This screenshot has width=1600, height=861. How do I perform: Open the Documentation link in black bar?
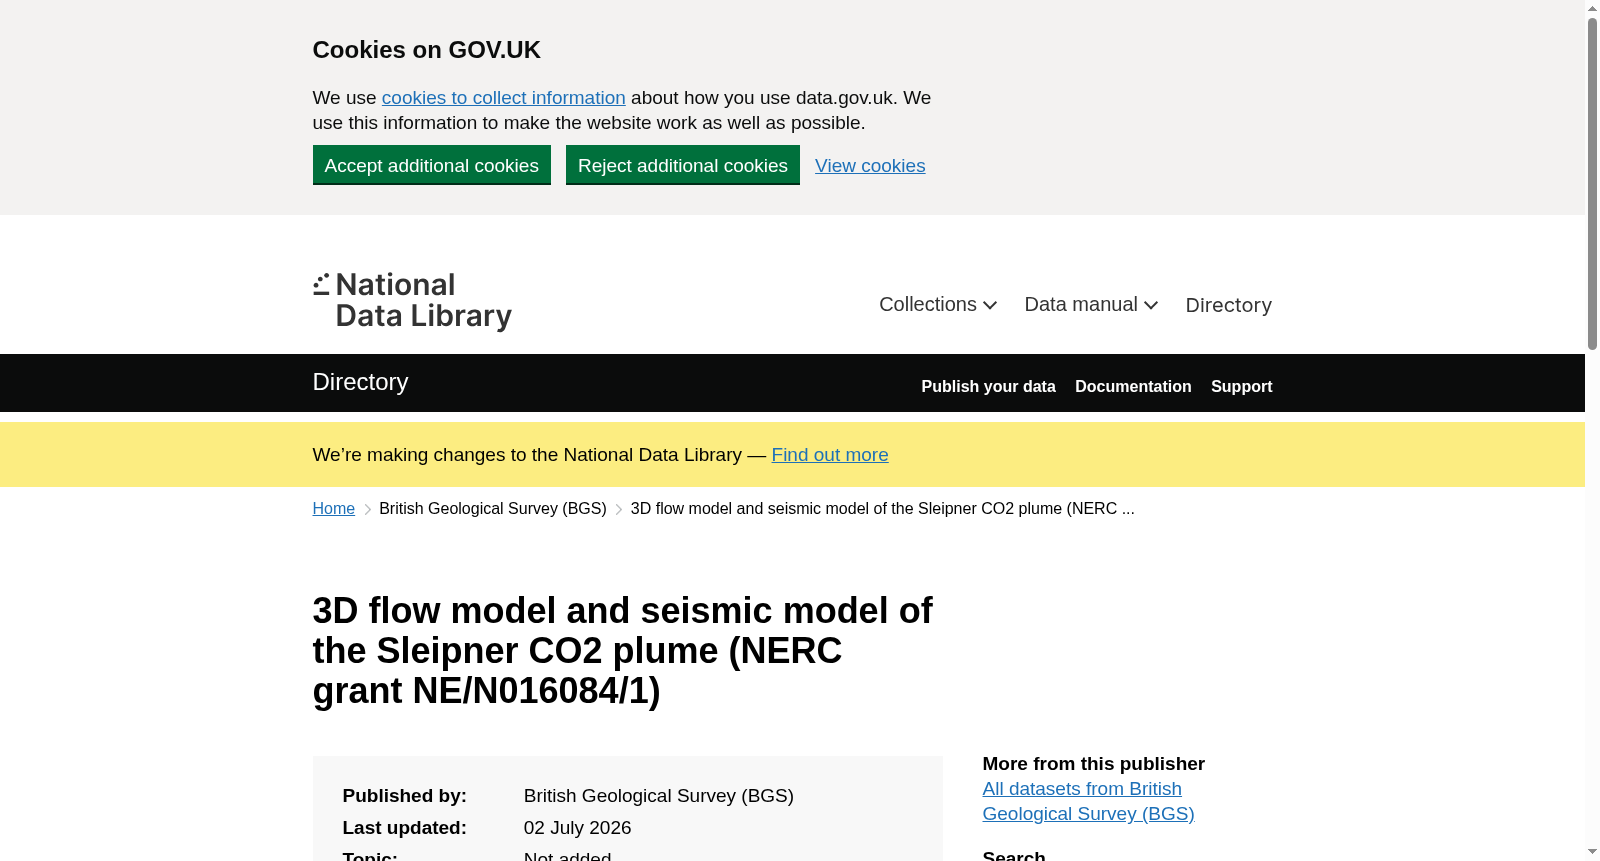coord(1133,387)
